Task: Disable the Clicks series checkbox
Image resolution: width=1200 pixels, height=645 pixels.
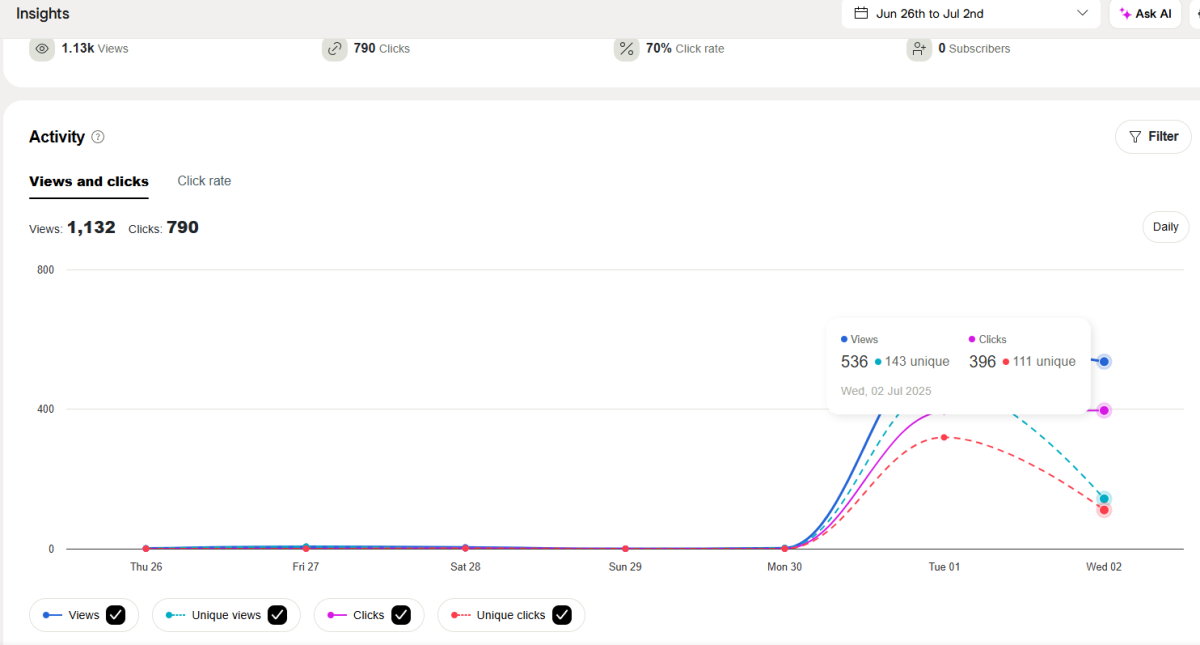Action: pyautogui.click(x=401, y=615)
